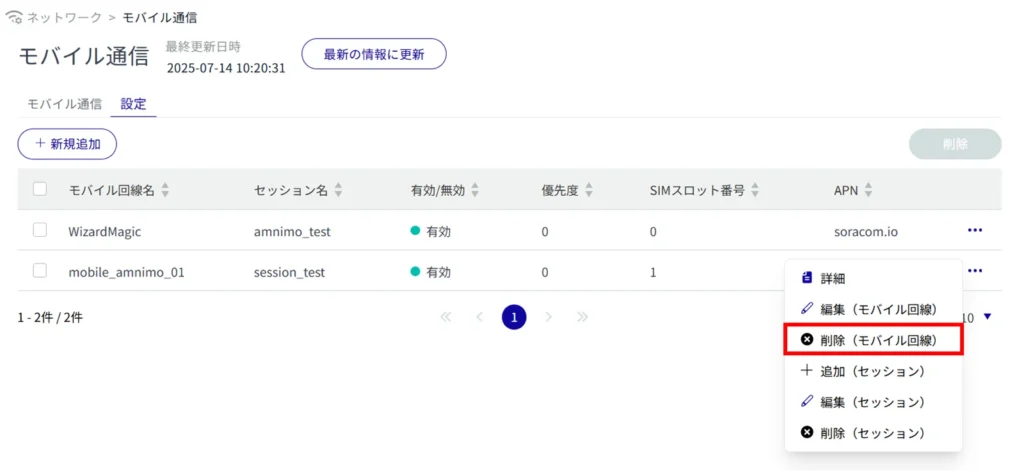Viewport: 1024px width, 471px height.
Task: Tick the select-all header checkbox
Action: 40,189
